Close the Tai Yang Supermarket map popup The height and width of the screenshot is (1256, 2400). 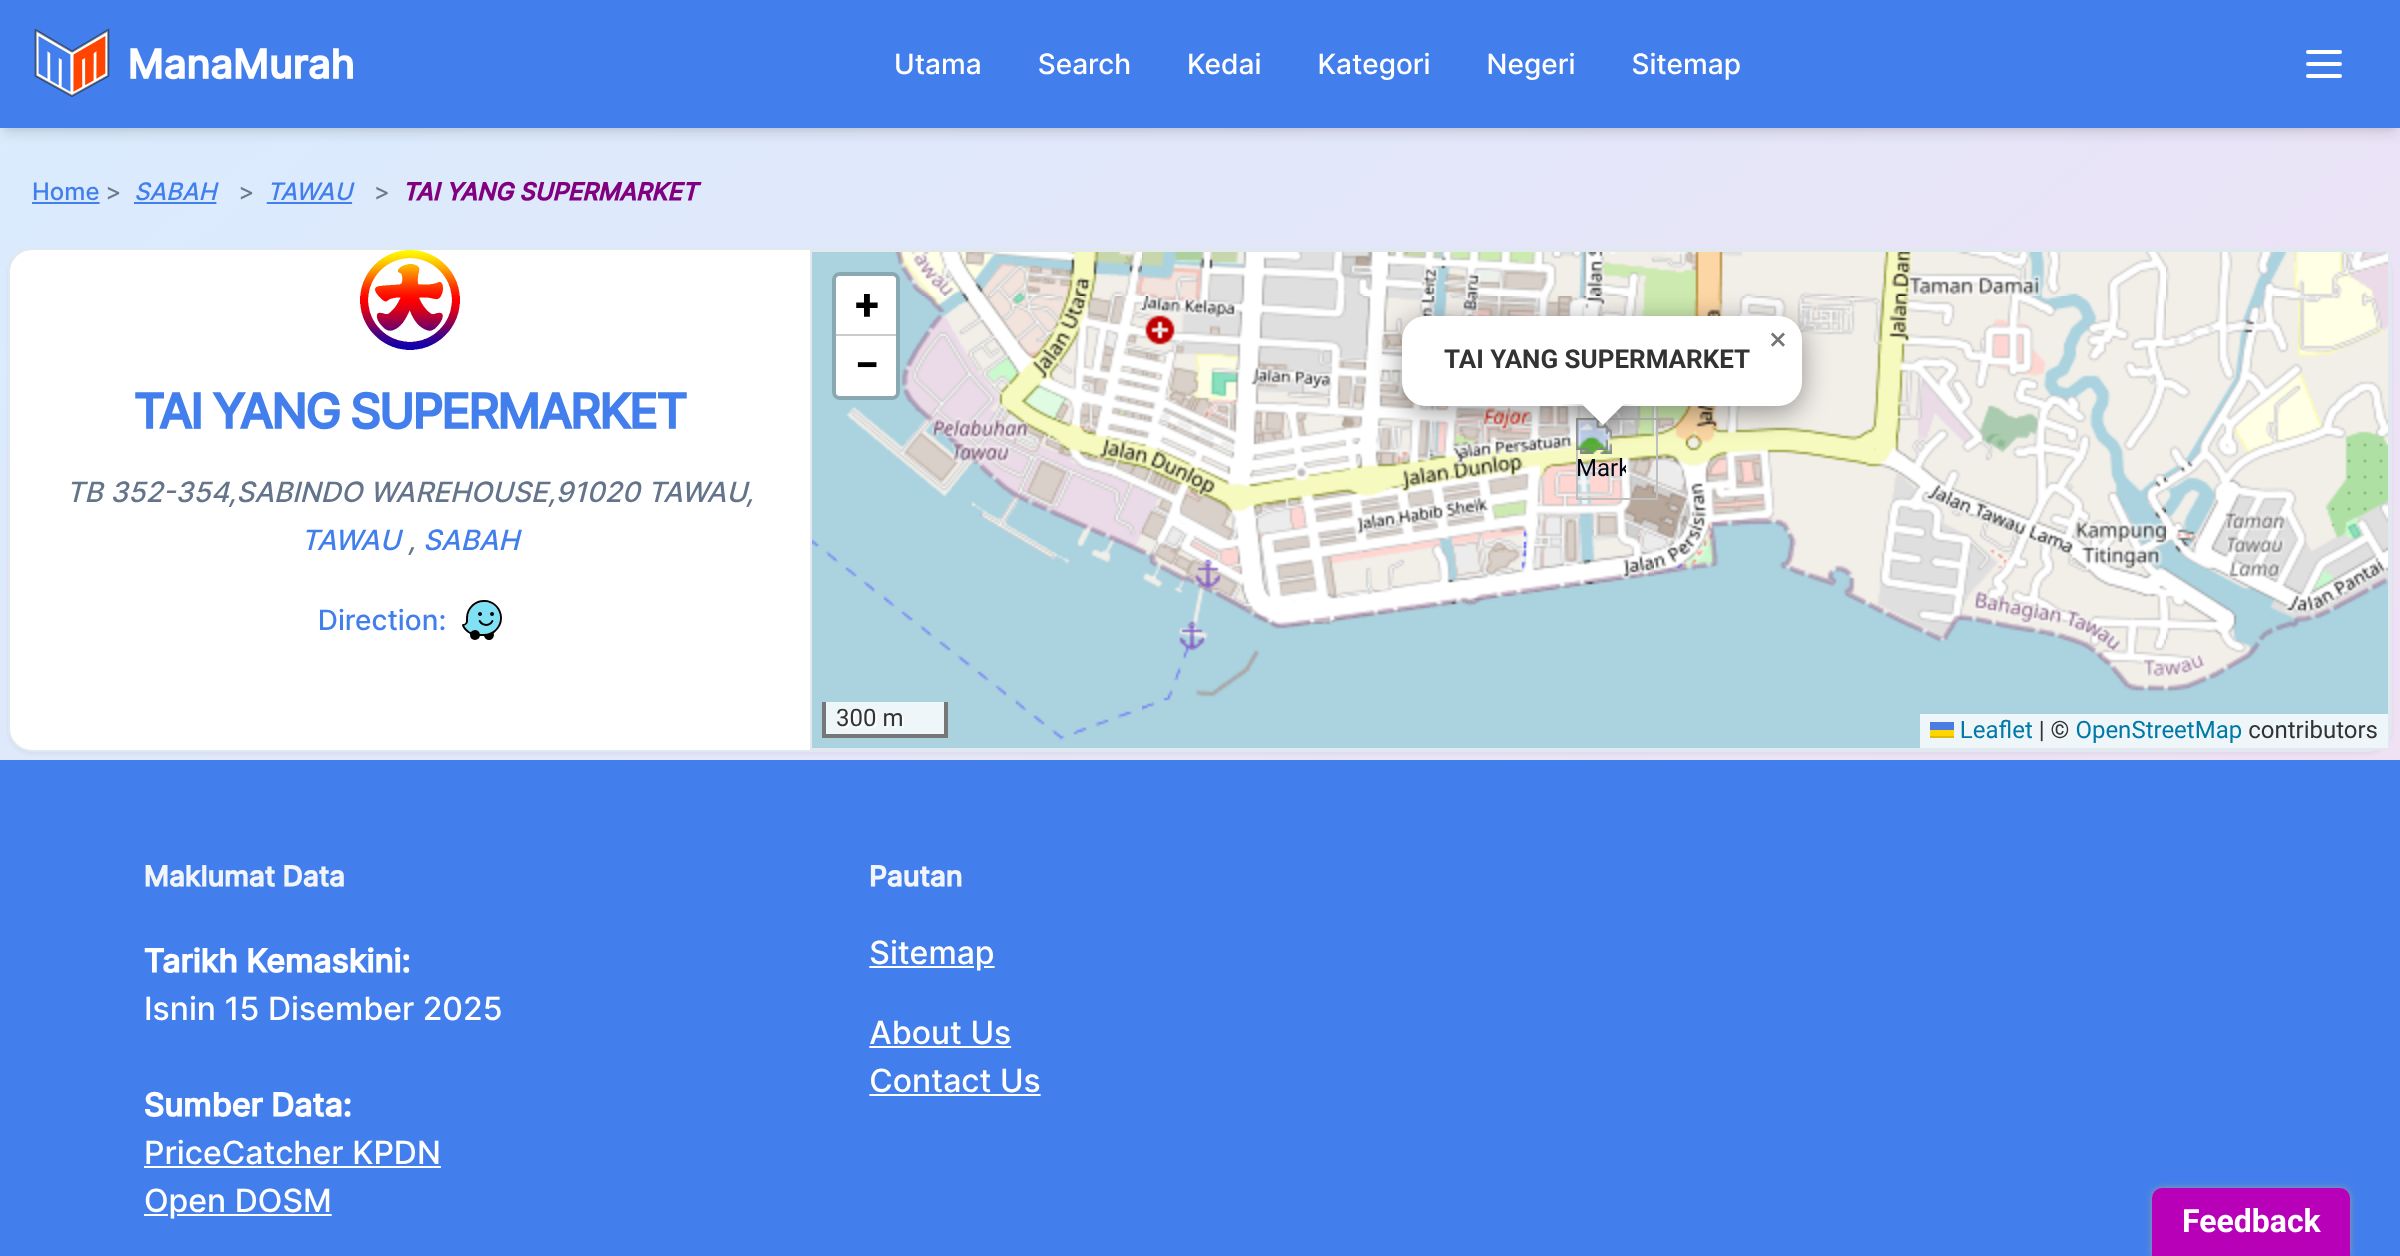coord(1777,340)
